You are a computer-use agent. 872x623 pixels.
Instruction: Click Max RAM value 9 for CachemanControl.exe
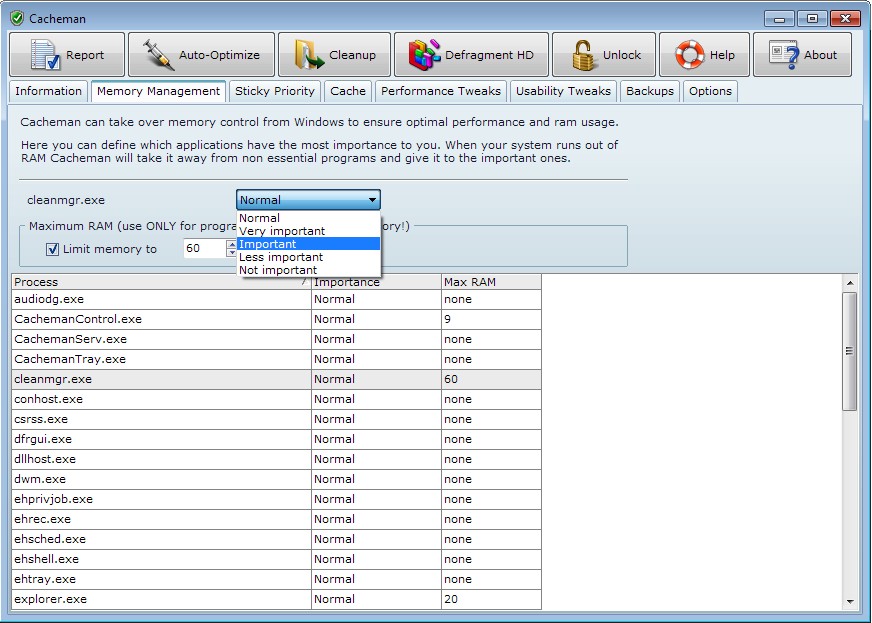coord(491,319)
